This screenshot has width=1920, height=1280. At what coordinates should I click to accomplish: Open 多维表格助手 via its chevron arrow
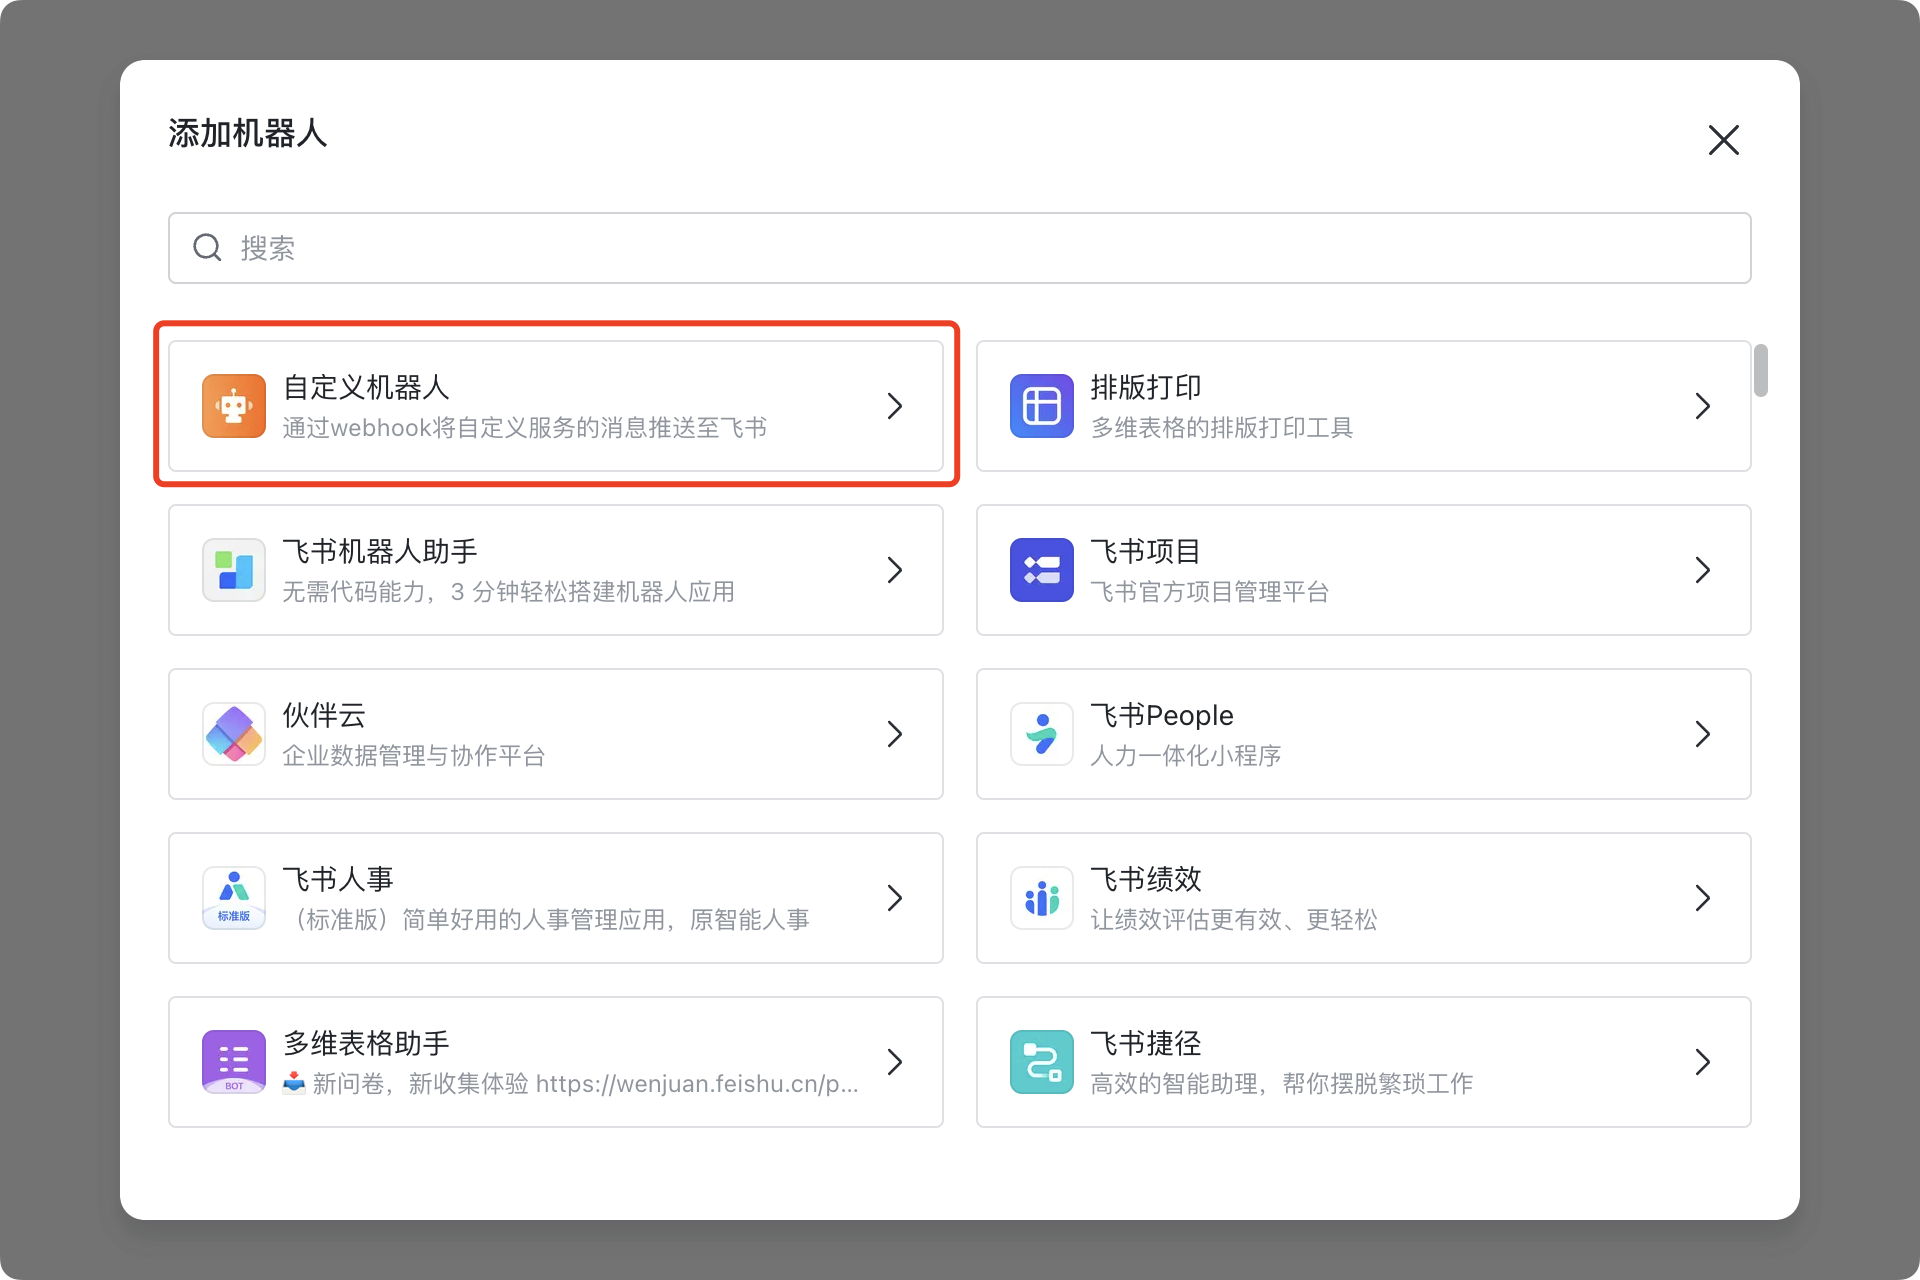895,1062
